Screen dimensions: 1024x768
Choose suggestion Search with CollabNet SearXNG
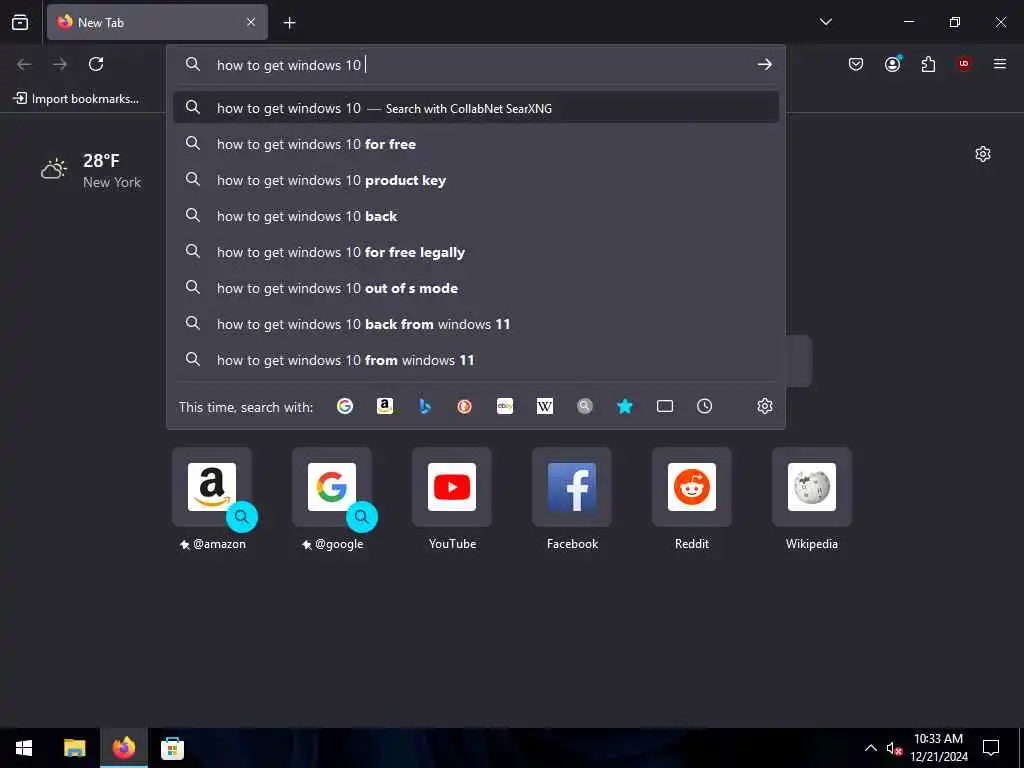tap(475, 108)
